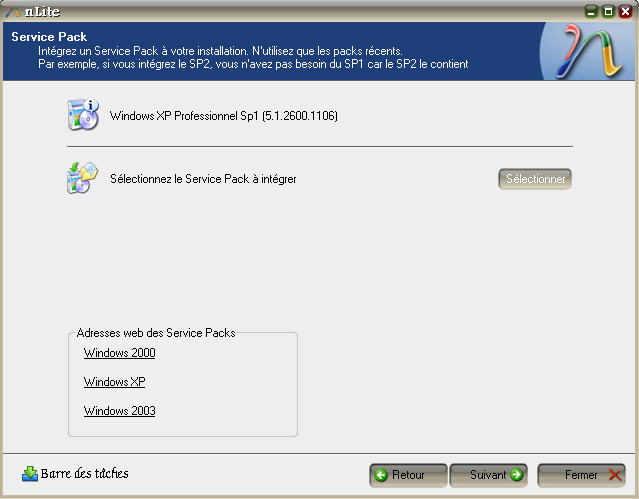The width and height of the screenshot is (639, 499).
Task: Close the nLite window
Action: (625, 11)
